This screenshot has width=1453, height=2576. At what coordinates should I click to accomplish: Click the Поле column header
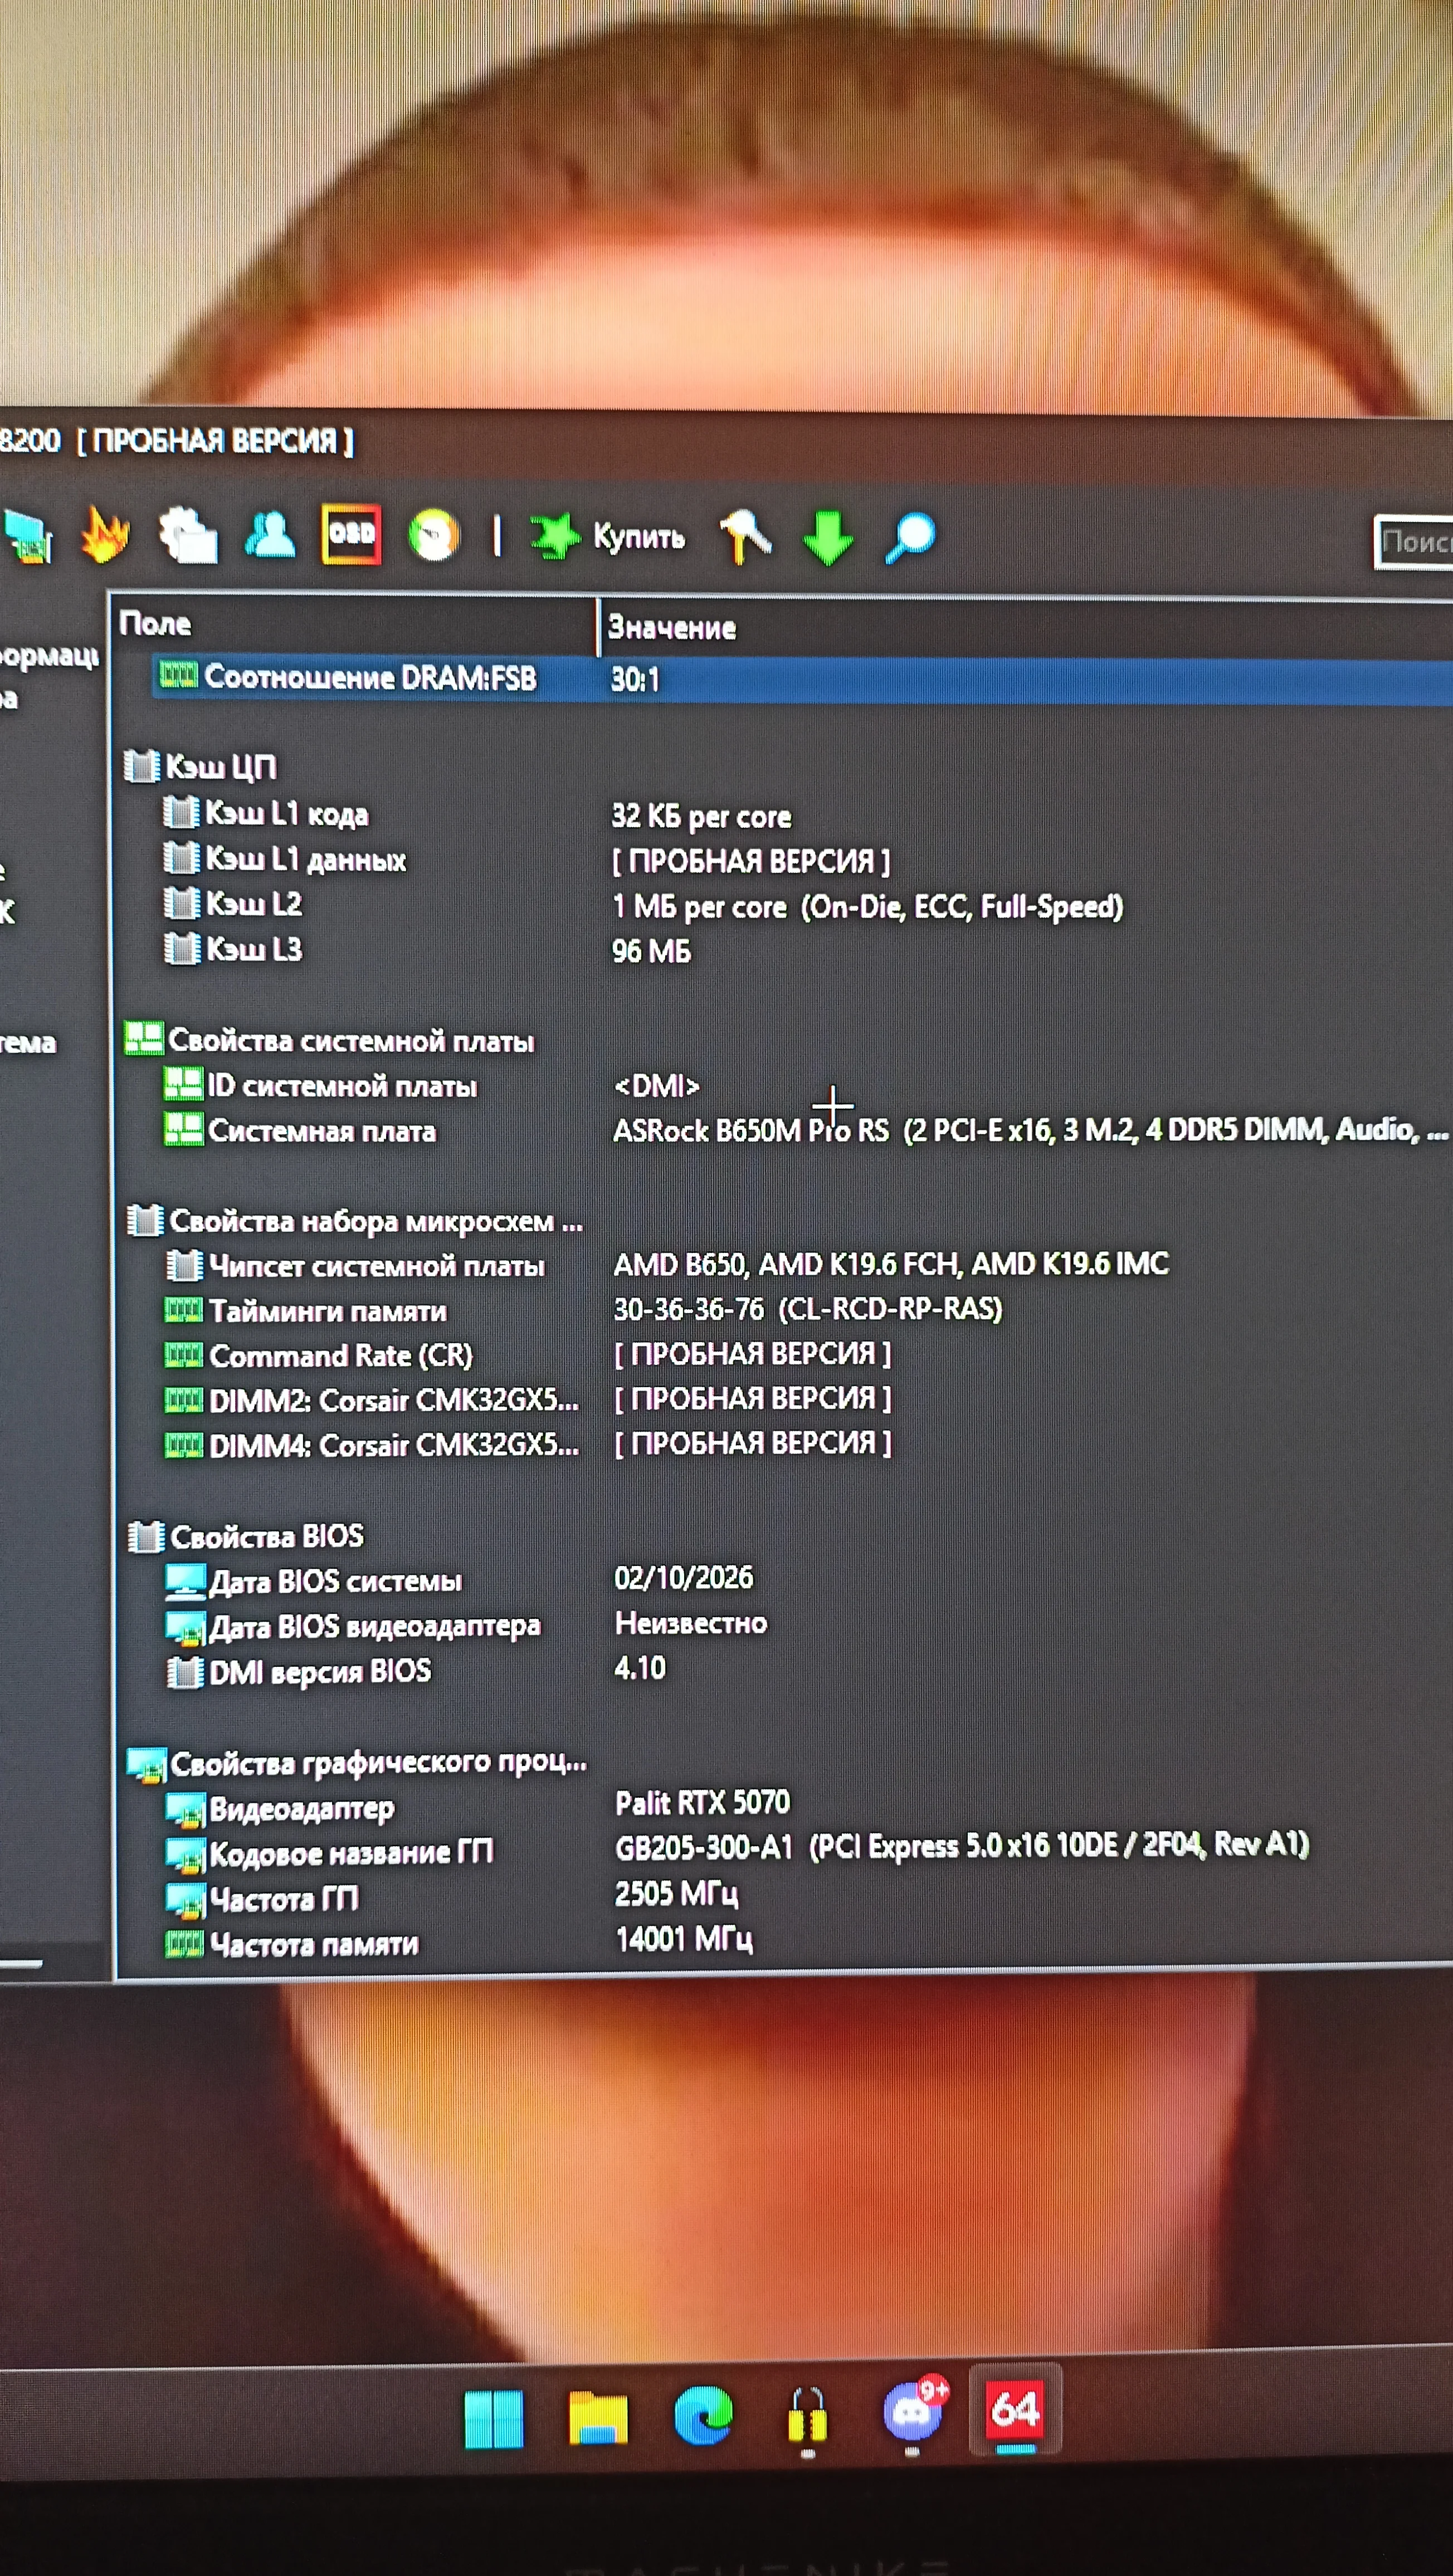[155, 624]
